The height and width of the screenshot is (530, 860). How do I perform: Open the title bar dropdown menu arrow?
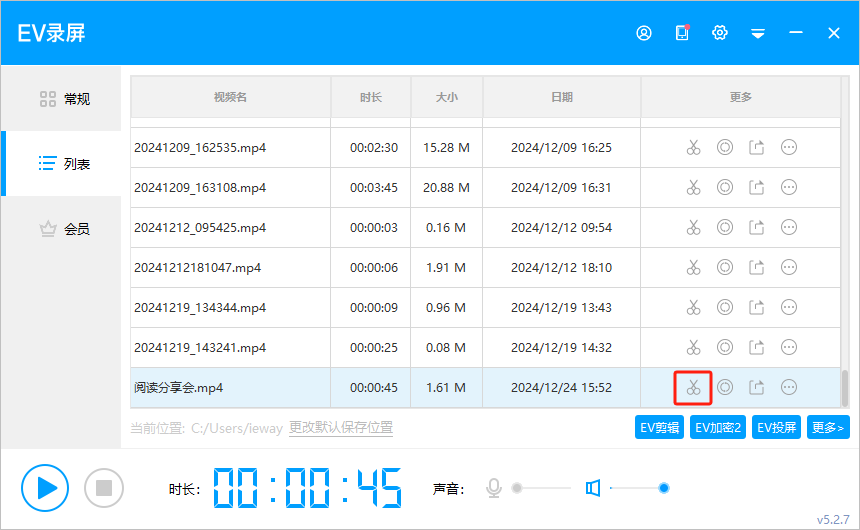(758, 33)
